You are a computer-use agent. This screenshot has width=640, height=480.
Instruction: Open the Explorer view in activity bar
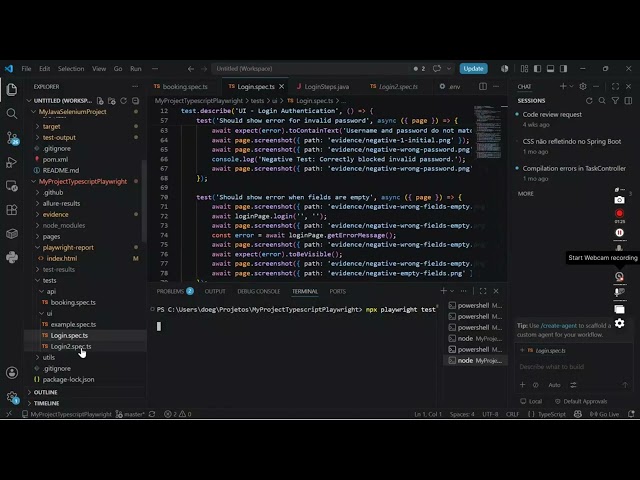(12, 89)
